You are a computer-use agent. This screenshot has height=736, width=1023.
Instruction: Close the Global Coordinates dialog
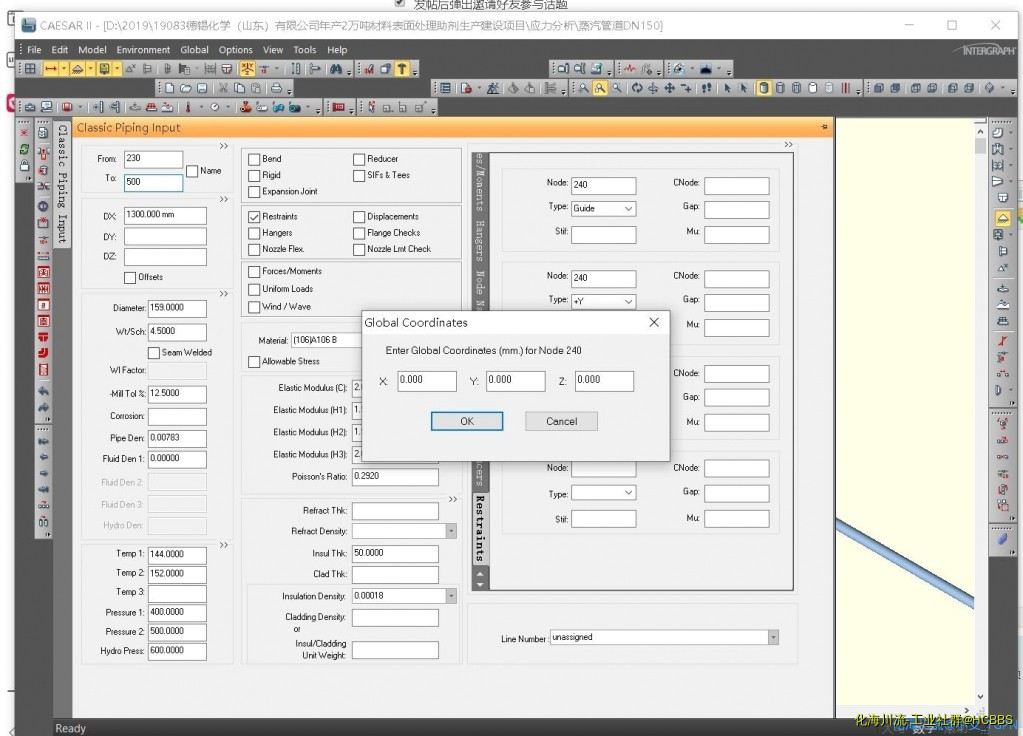click(654, 322)
